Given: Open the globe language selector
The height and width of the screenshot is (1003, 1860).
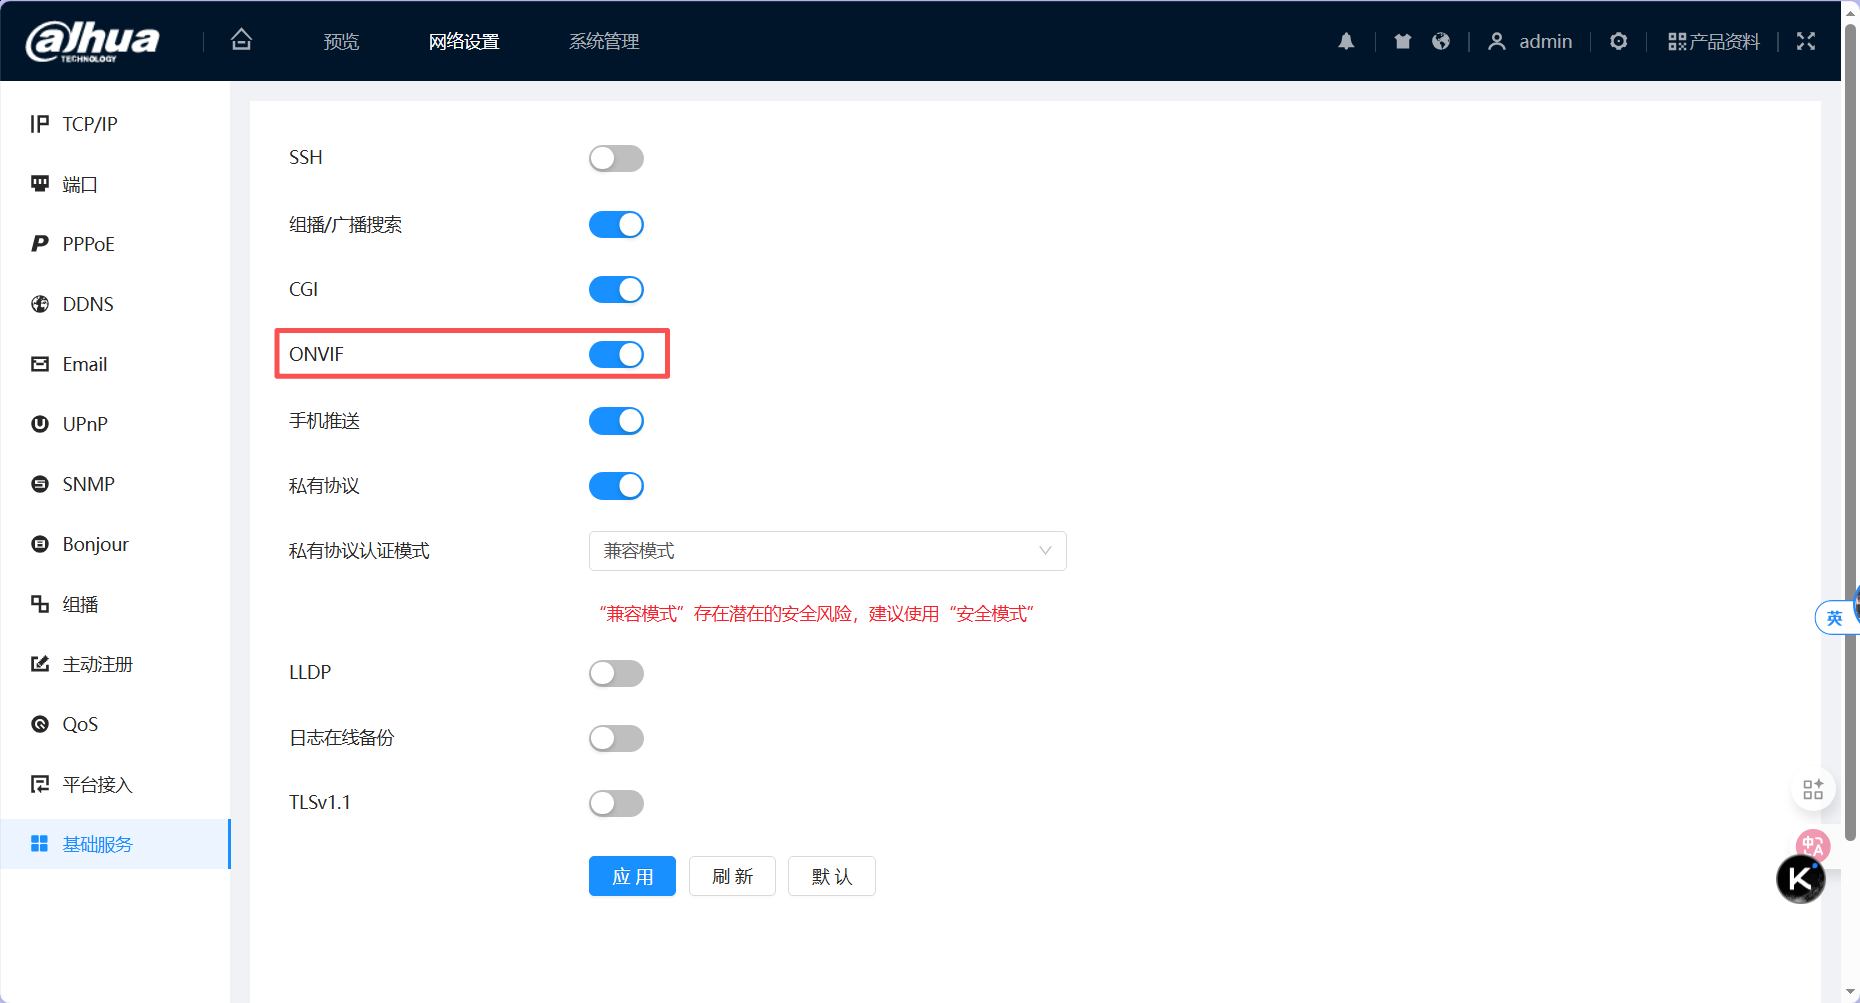Looking at the screenshot, I should 1441,41.
